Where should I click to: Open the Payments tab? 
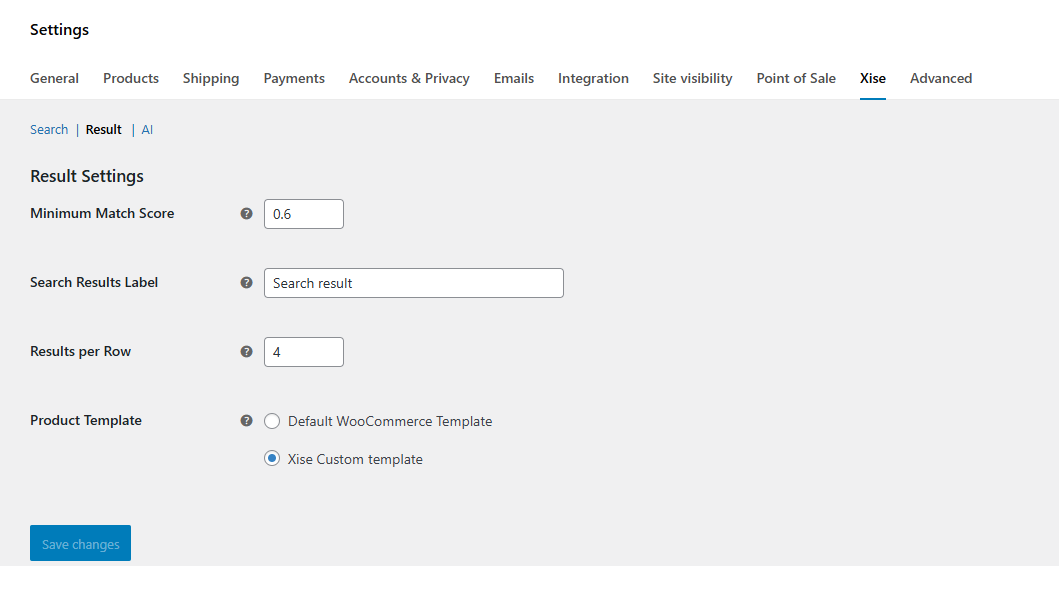click(x=294, y=78)
